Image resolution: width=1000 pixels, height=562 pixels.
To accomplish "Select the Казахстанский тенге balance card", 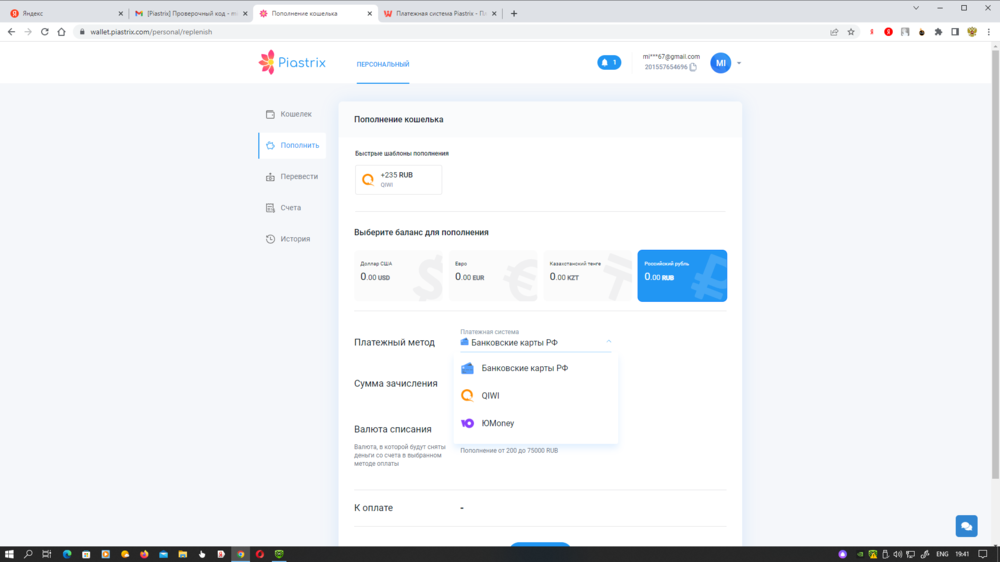I will [x=587, y=276].
